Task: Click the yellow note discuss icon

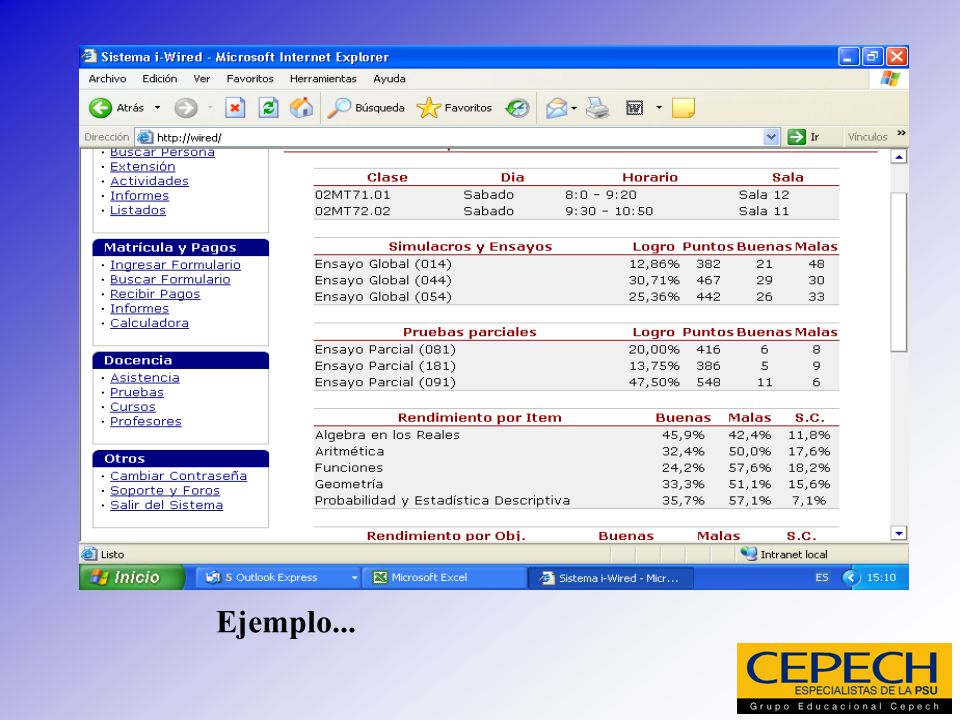Action: tap(683, 108)
